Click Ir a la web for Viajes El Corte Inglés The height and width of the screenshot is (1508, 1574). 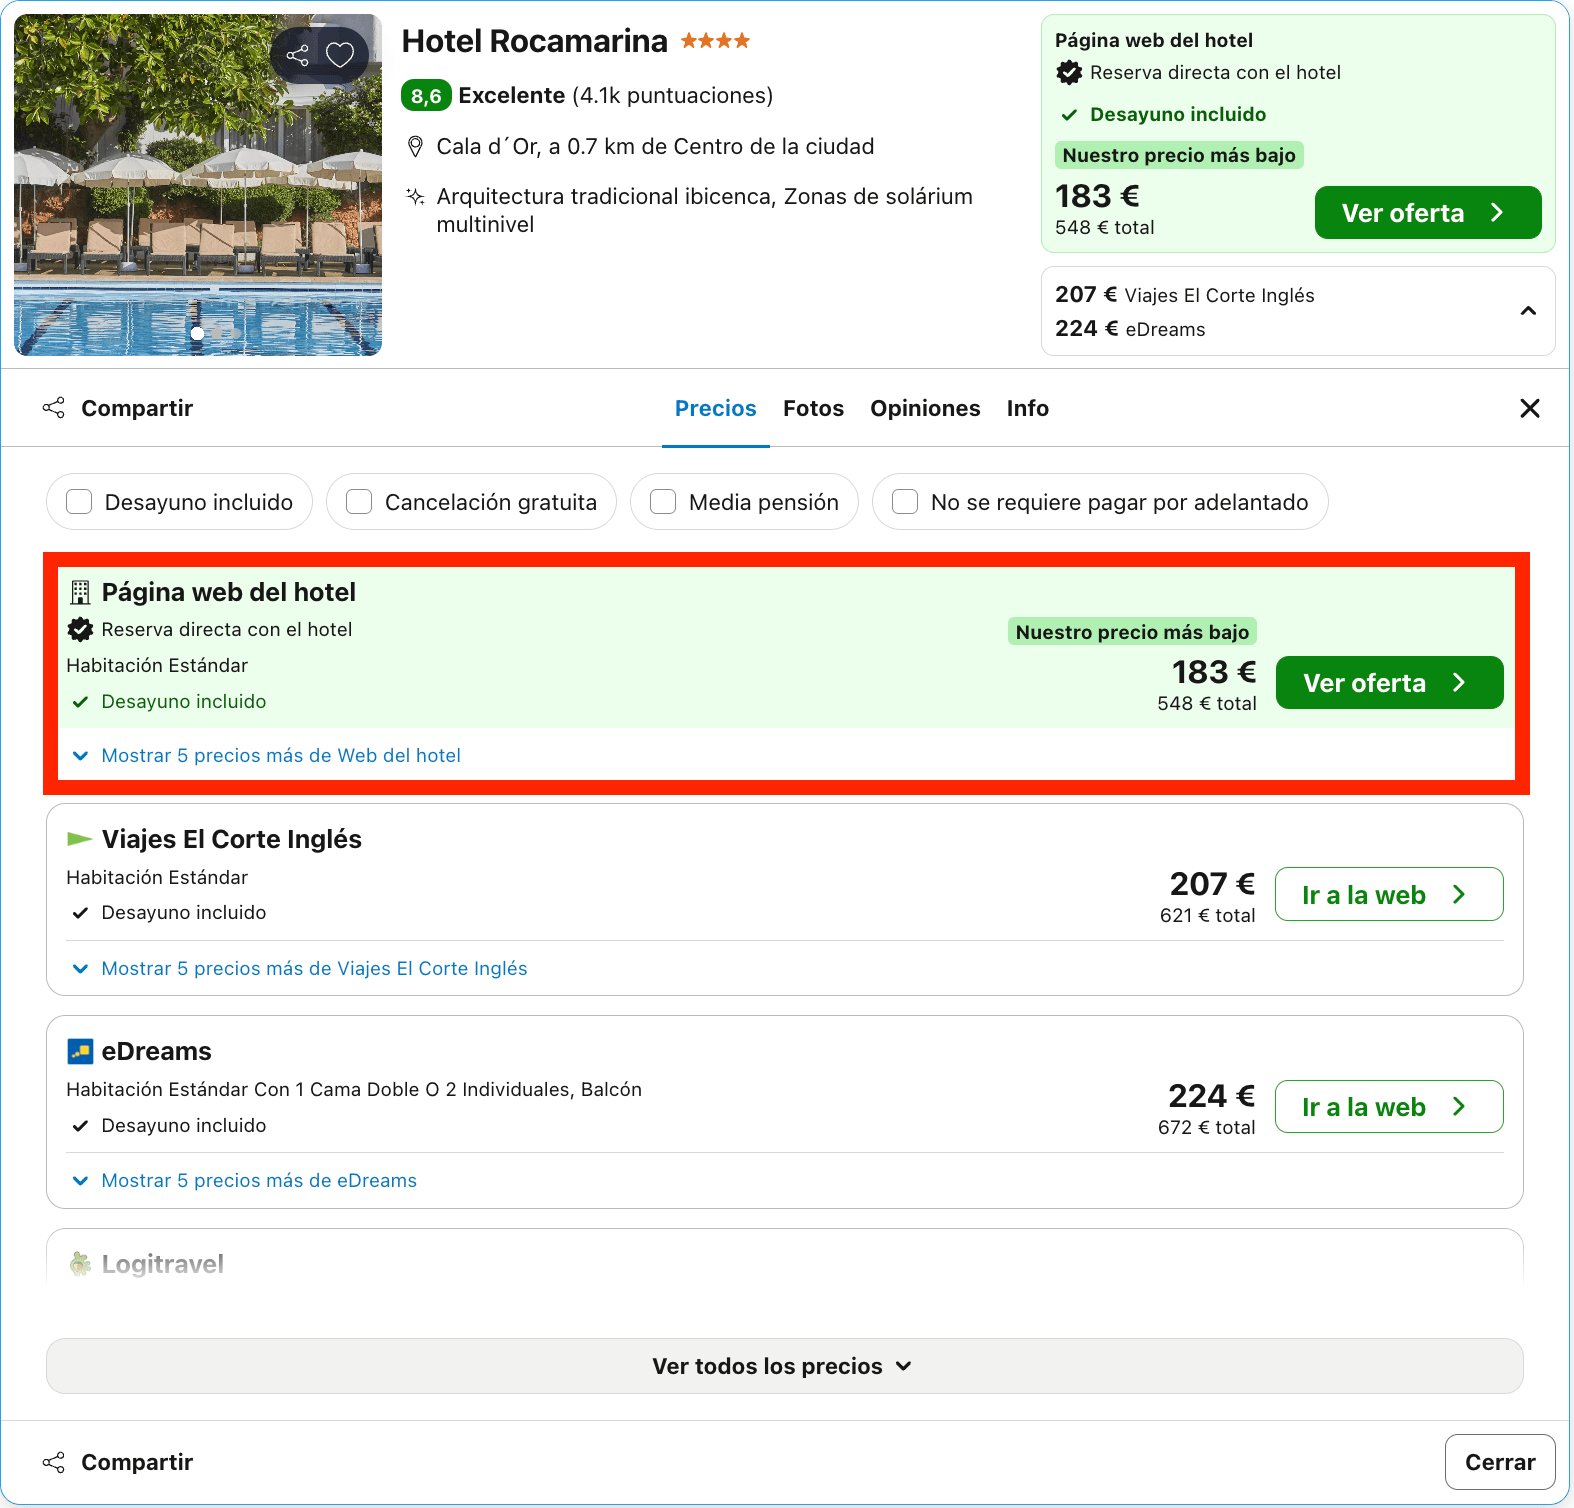point(1389,895)
